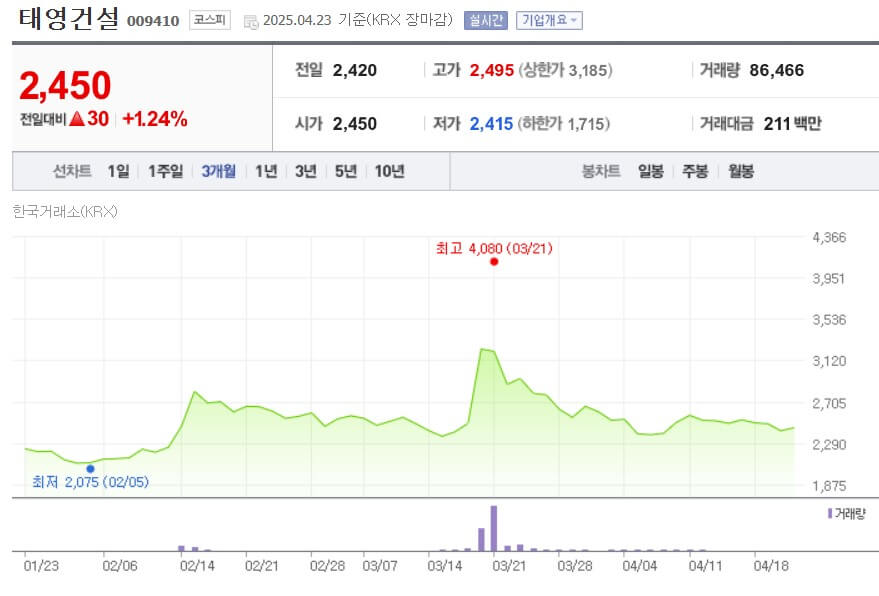The height and width of the screenshot is (596, 879).
Task: Click the calendar icon beside the date
Action: [x=251, y=22]
